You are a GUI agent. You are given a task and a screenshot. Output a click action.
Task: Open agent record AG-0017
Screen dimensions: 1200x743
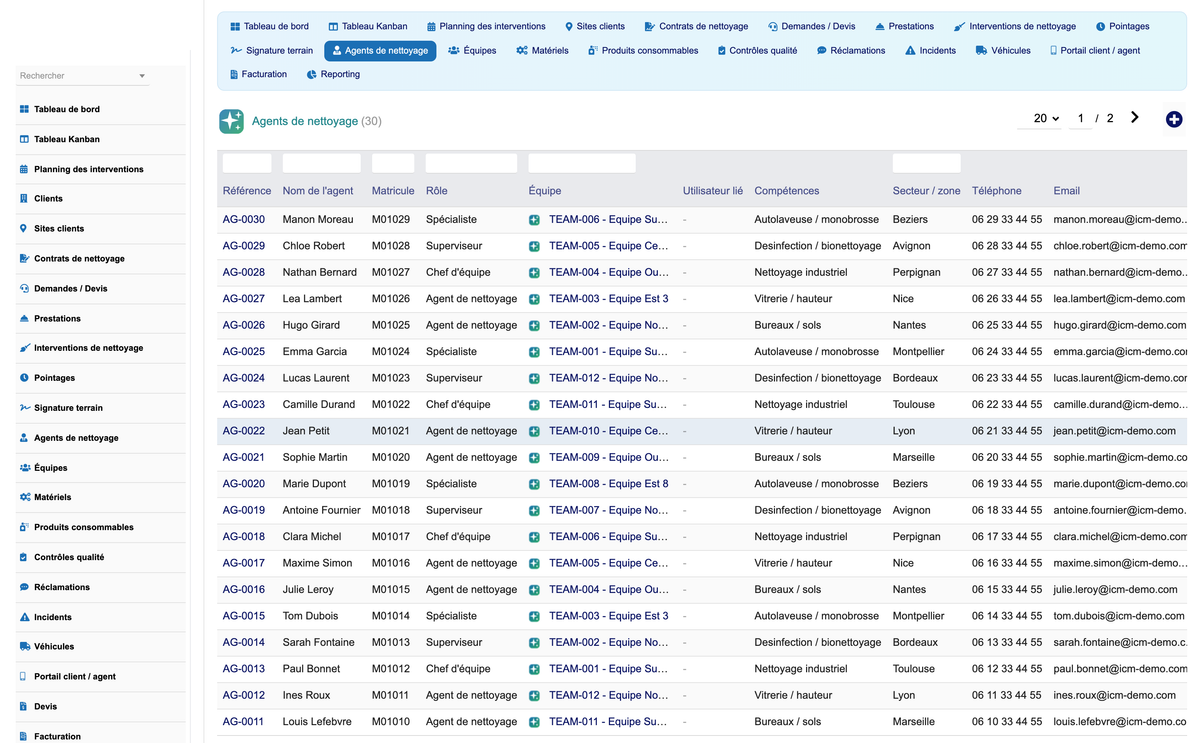(x=244, y=563)
